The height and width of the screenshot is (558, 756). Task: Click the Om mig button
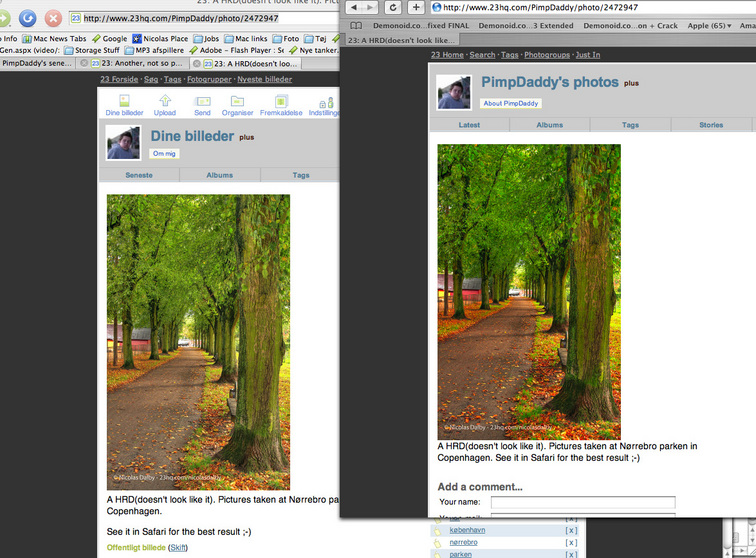point(164,153)
